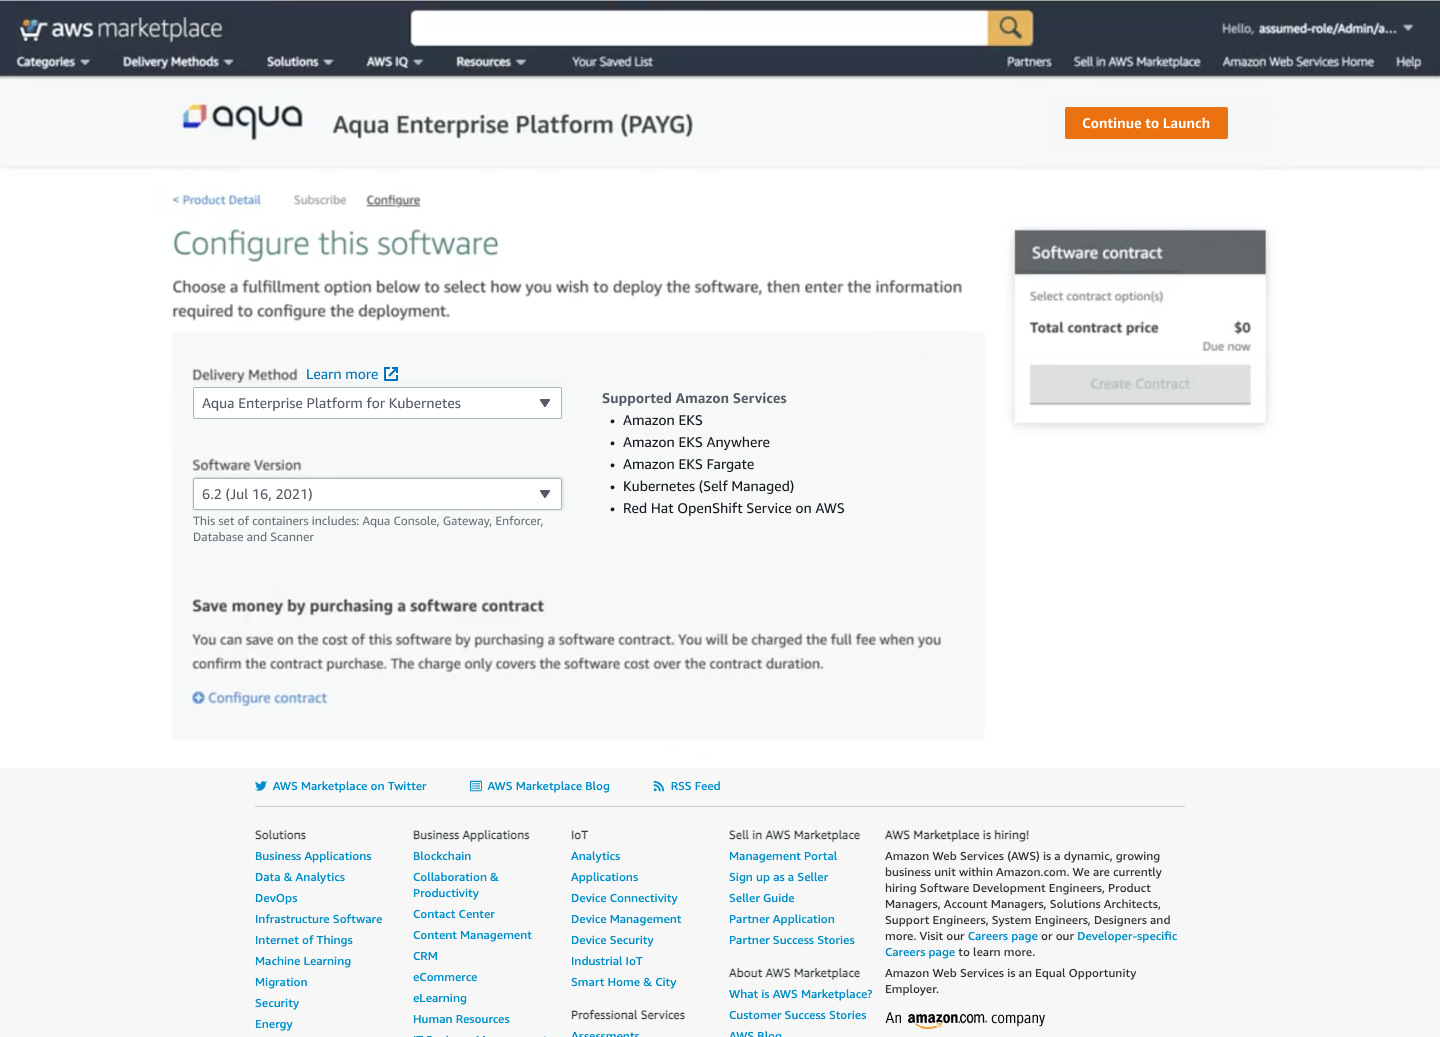Open AWS Marketplace home via cart logo
The width and height of the screenshot is (1440, 1037).
121,29
